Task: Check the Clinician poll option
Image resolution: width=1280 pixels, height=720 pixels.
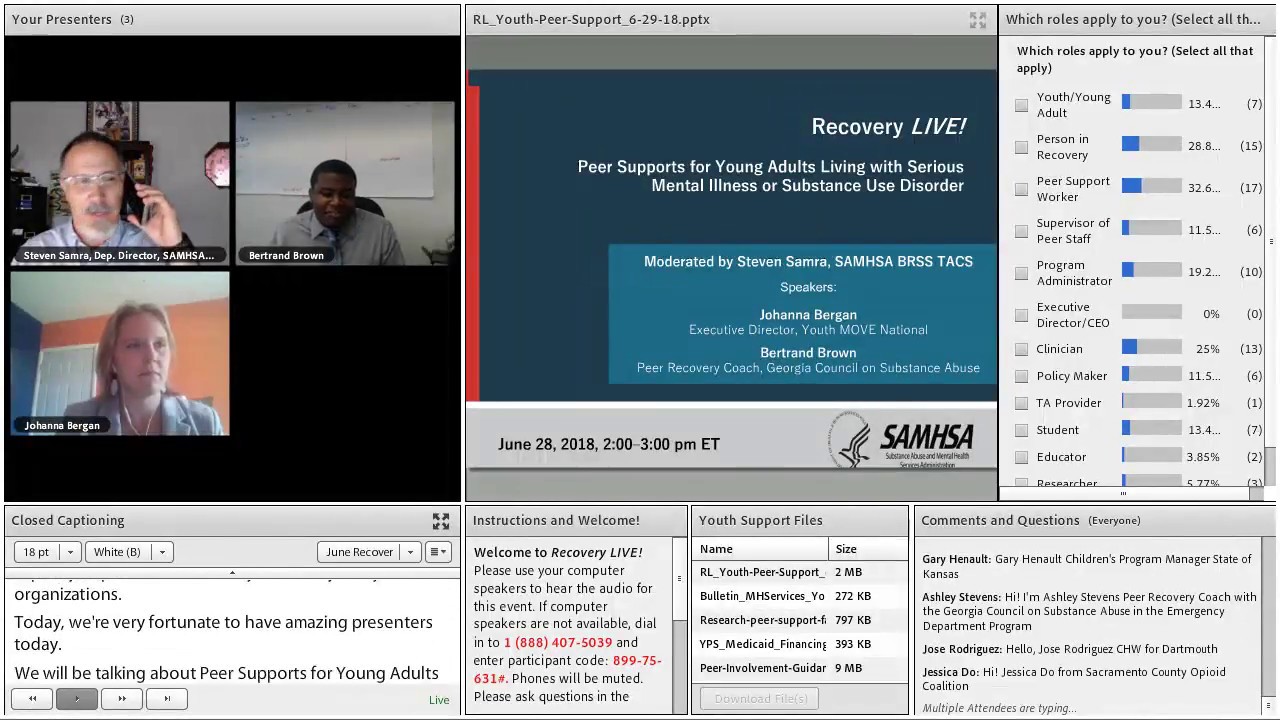Action: (1021, 349)
